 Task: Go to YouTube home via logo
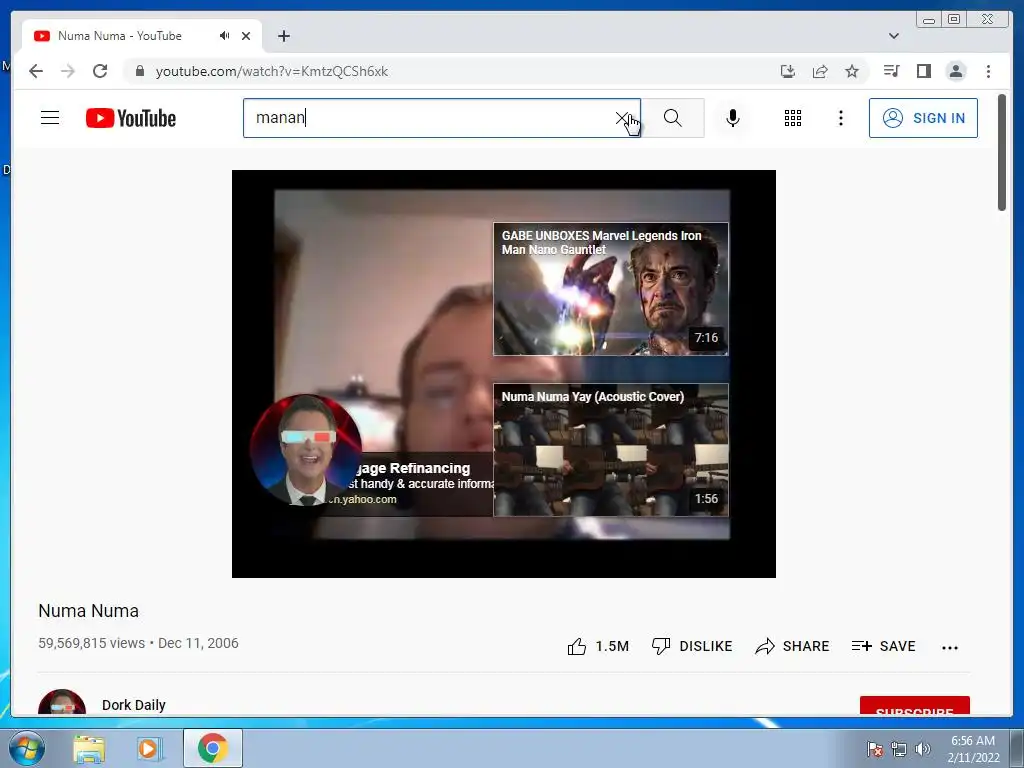coord(131,118)
